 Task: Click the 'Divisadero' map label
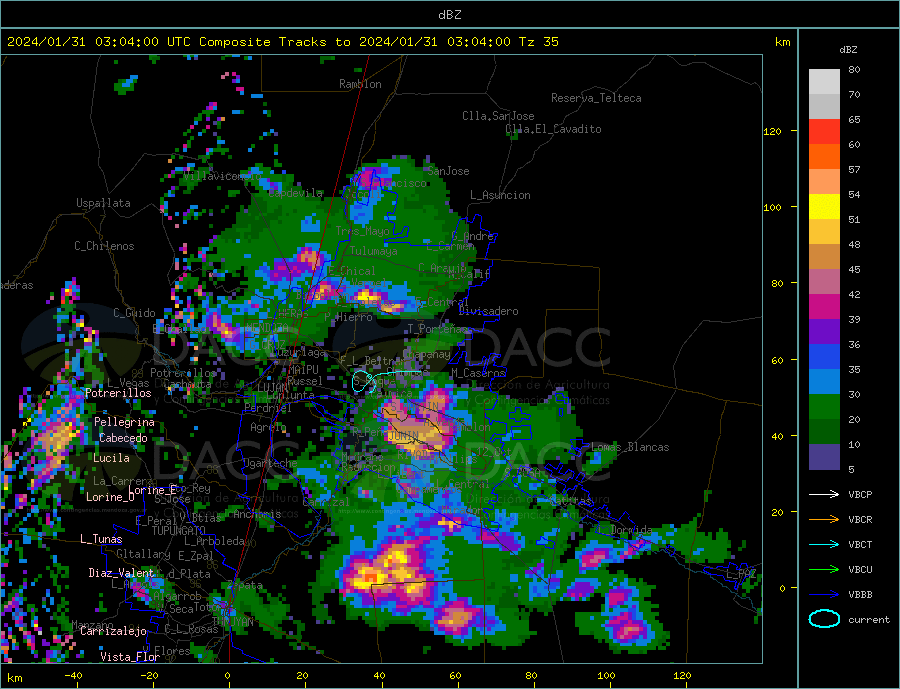[488, 311]
